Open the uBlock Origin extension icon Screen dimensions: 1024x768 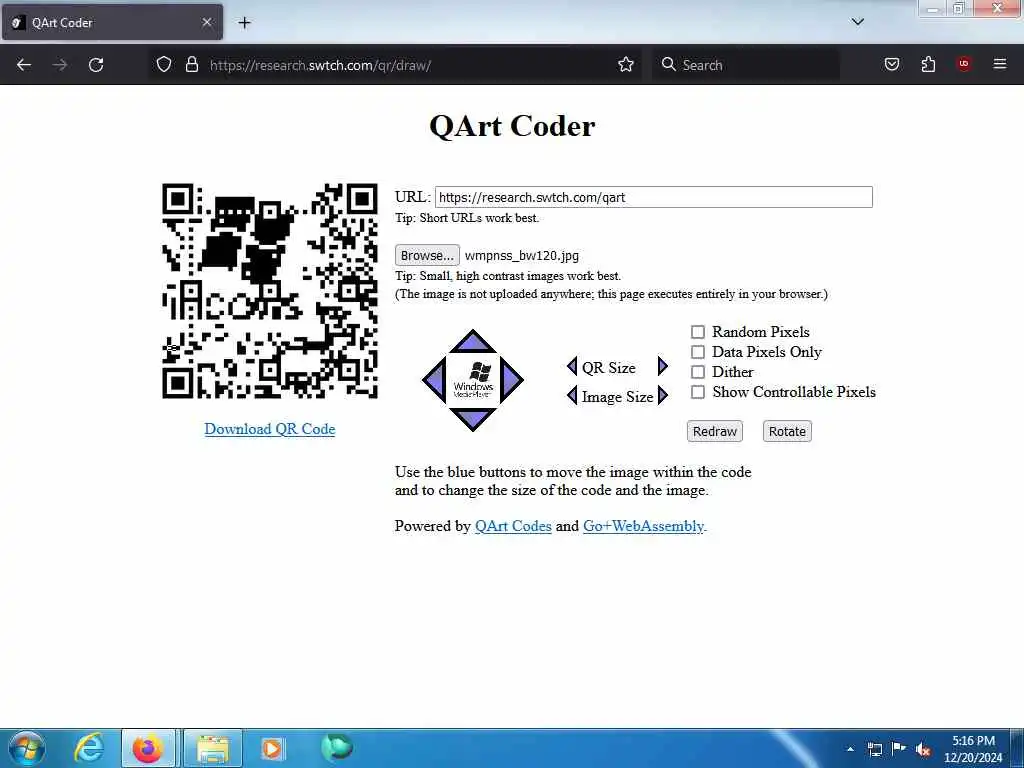pos(964,63)
